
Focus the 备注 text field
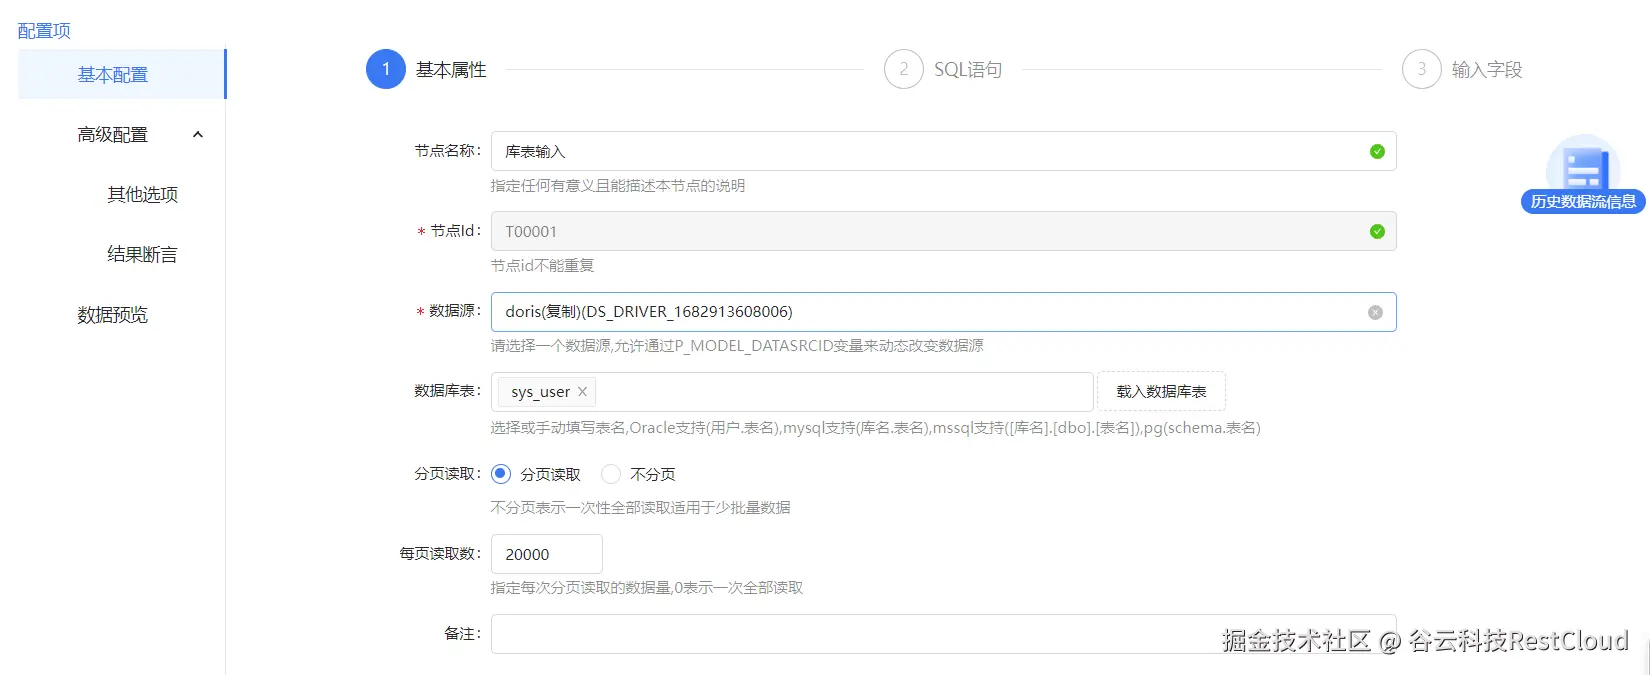pos(943,634)
